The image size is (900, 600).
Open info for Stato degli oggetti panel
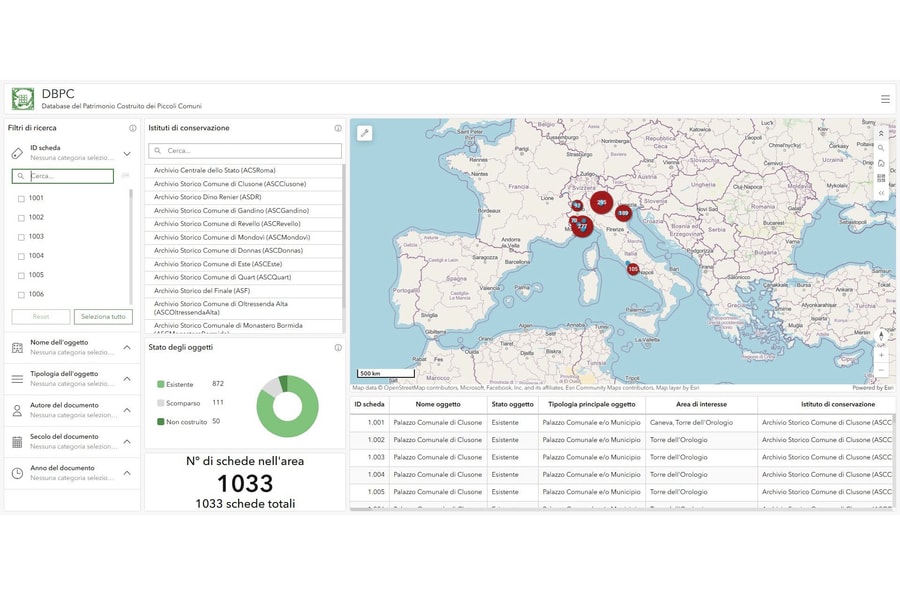(338, 347)
